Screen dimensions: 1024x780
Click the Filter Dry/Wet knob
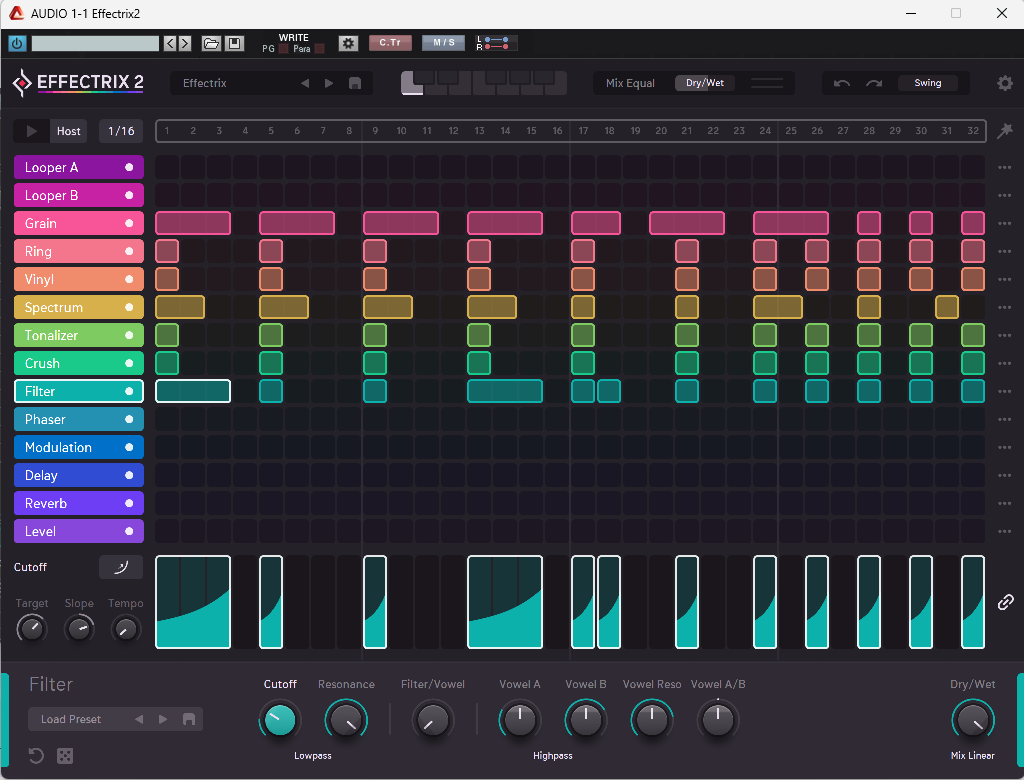(x=973, y=721)
